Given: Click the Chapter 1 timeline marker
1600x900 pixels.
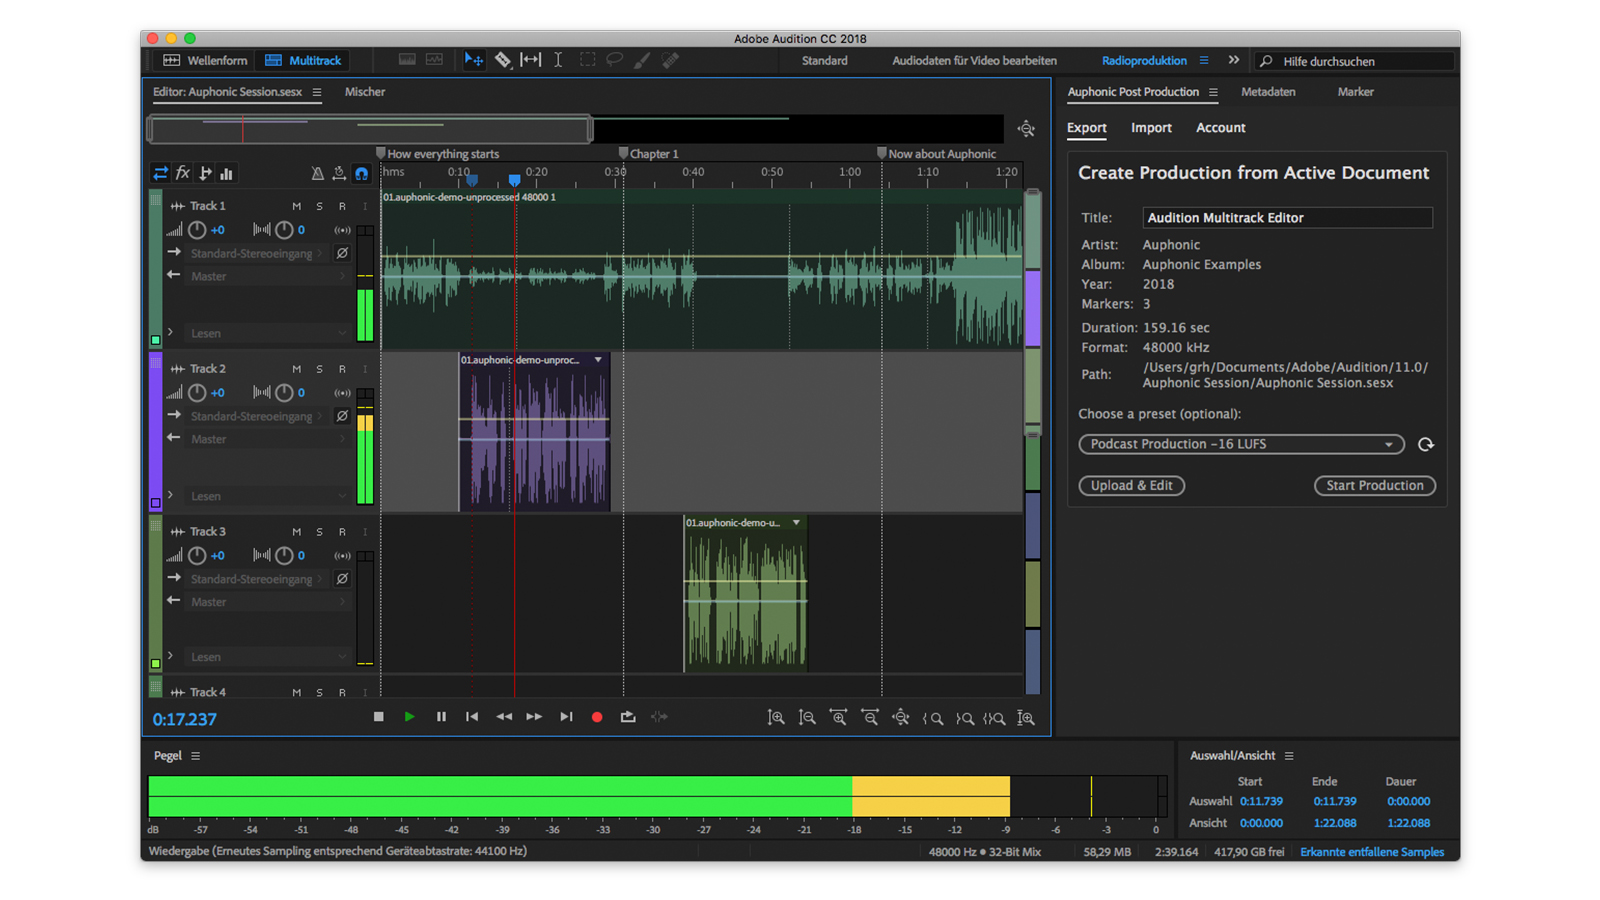Looking at the screenshot, I should 625,153.
